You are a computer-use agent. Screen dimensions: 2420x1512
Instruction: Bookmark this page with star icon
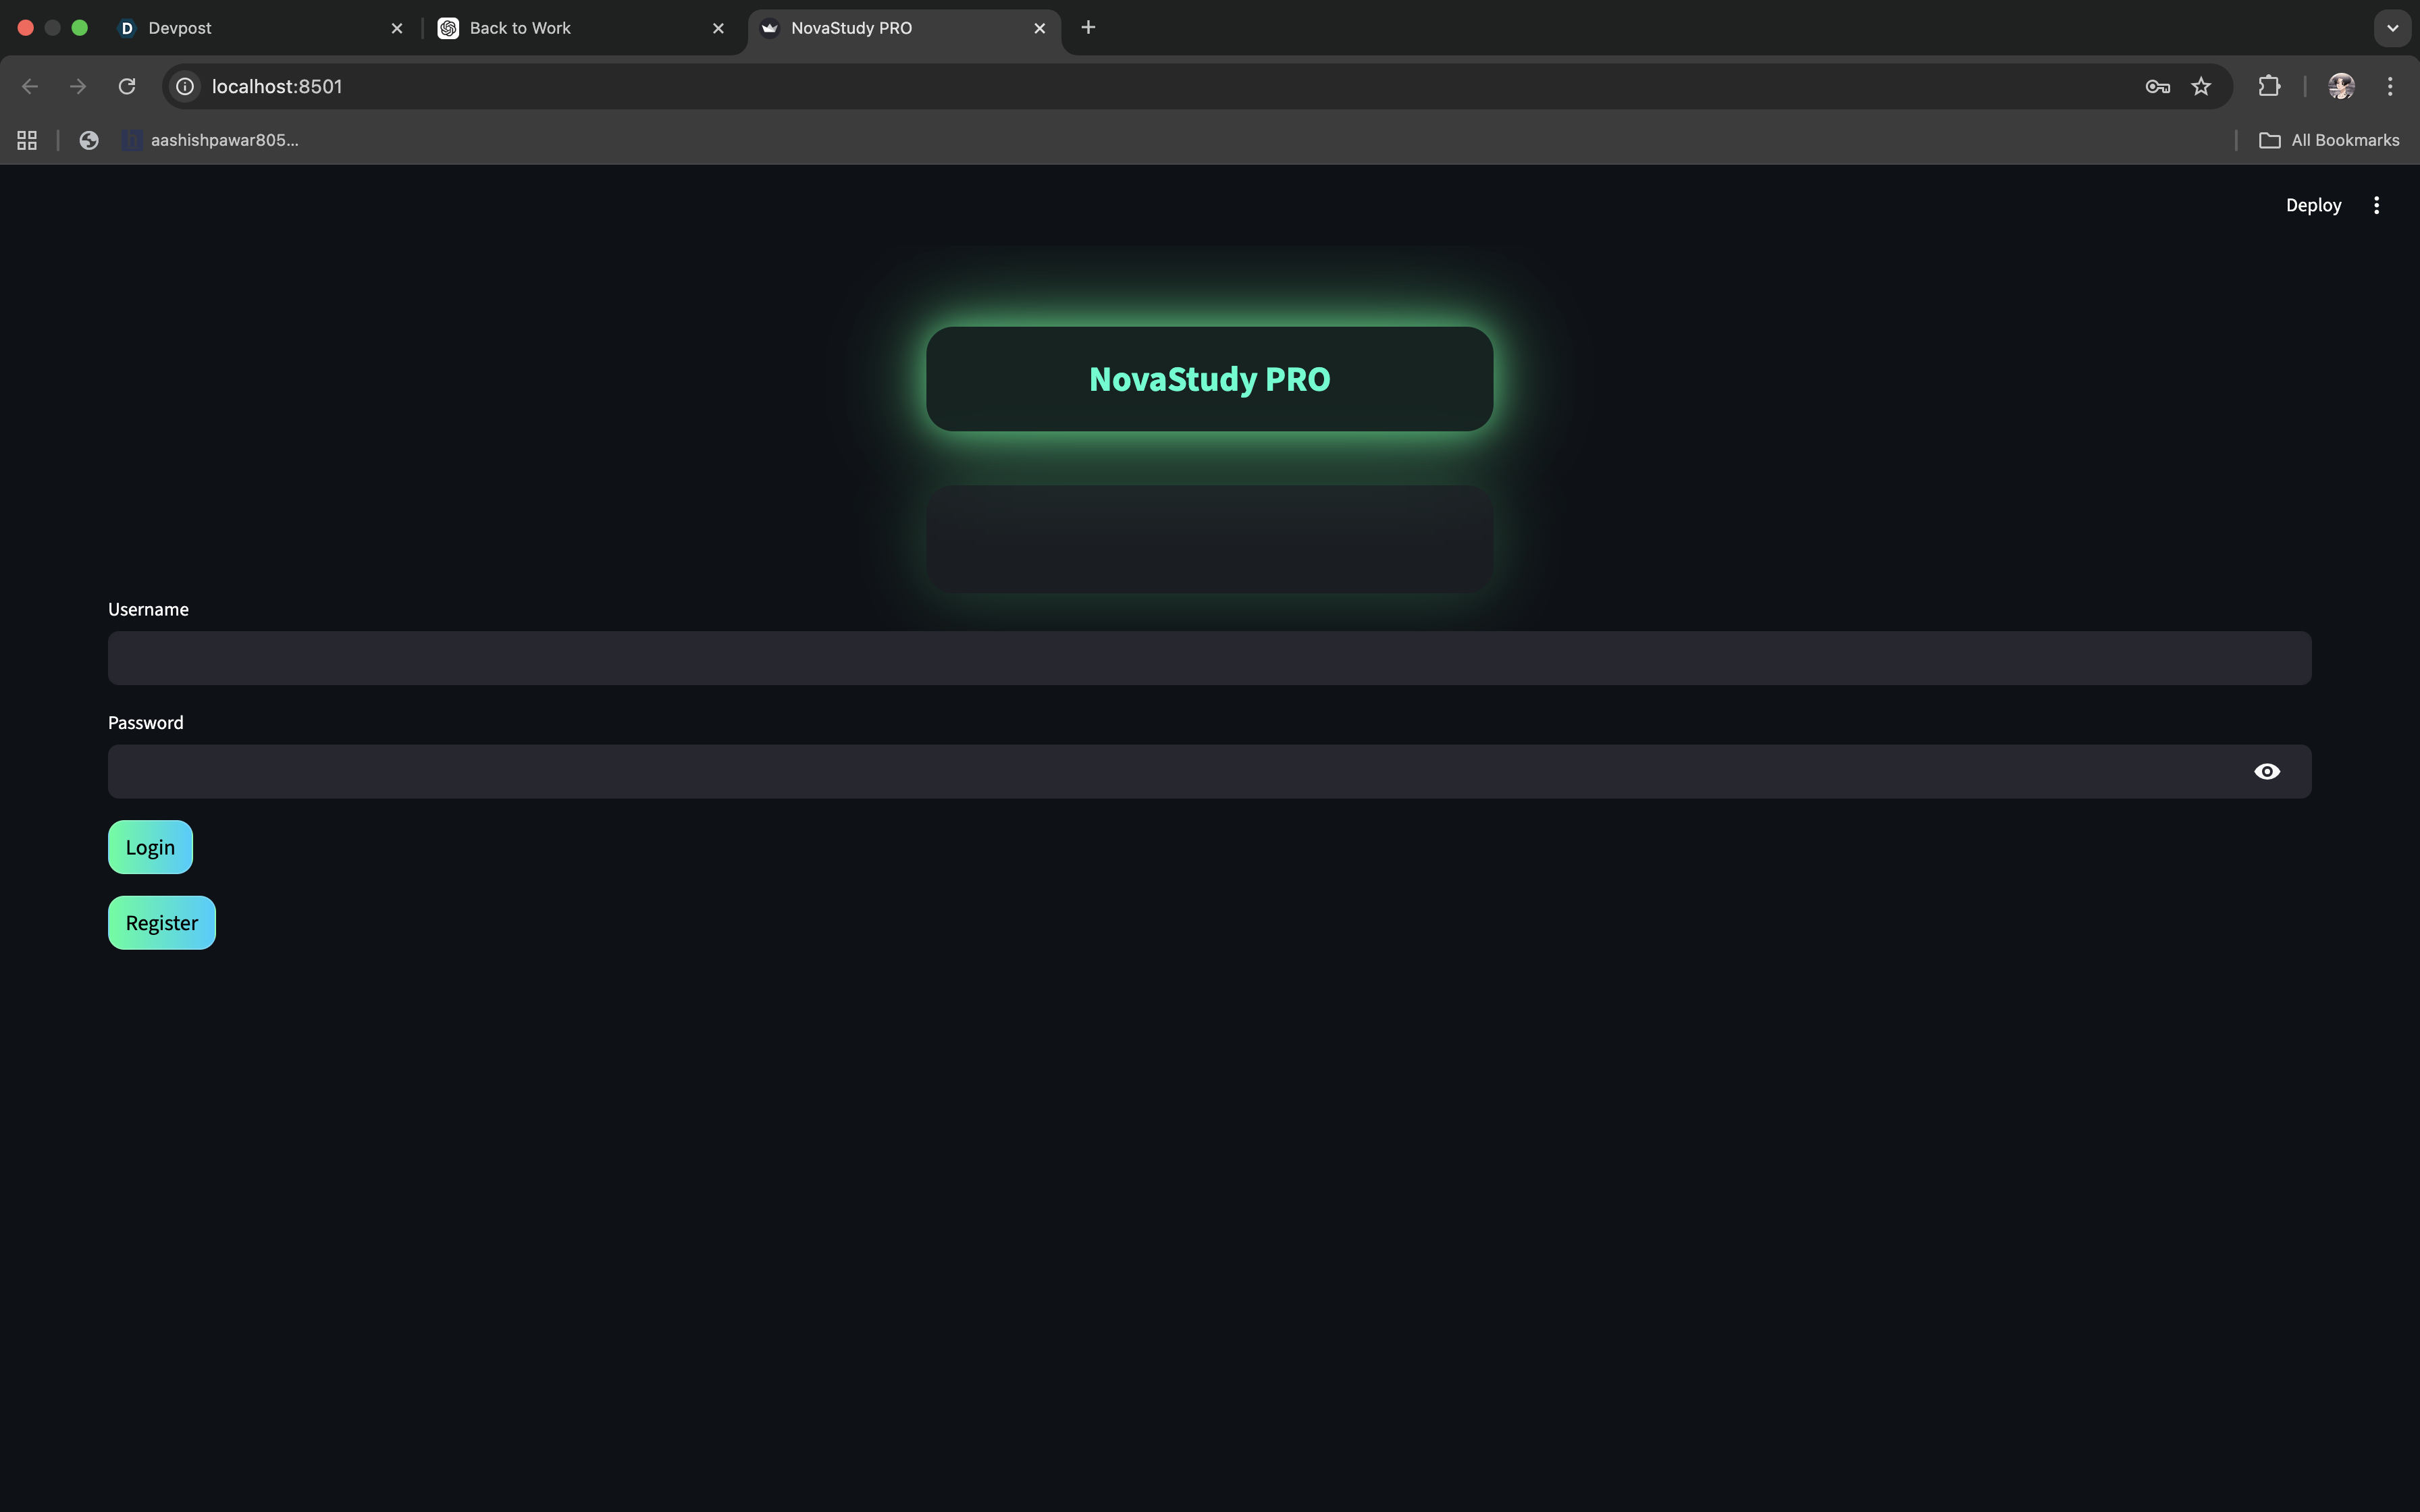click(x=2201, y=87)
